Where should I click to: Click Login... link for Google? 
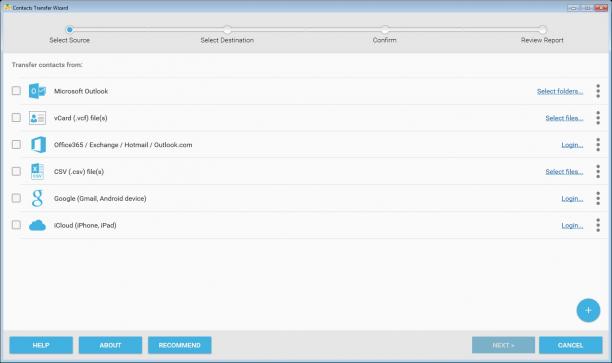572,199
